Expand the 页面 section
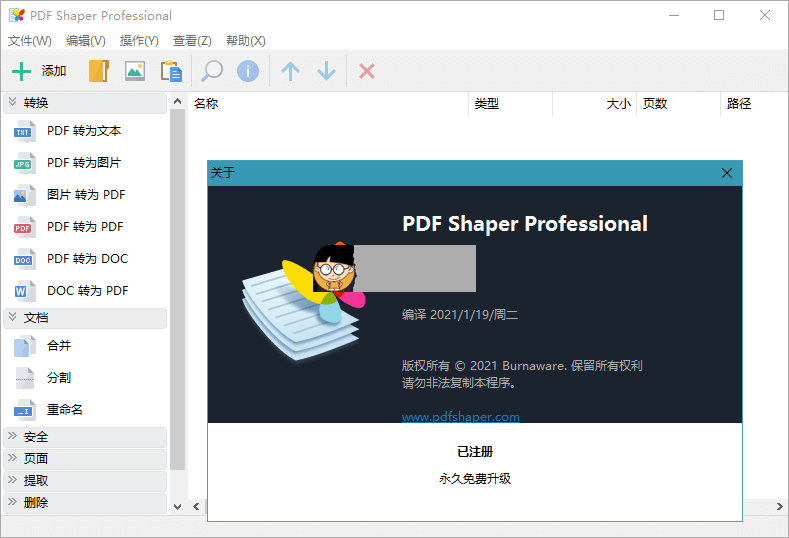The image size is (789, 538). click(x=85, y=458)
